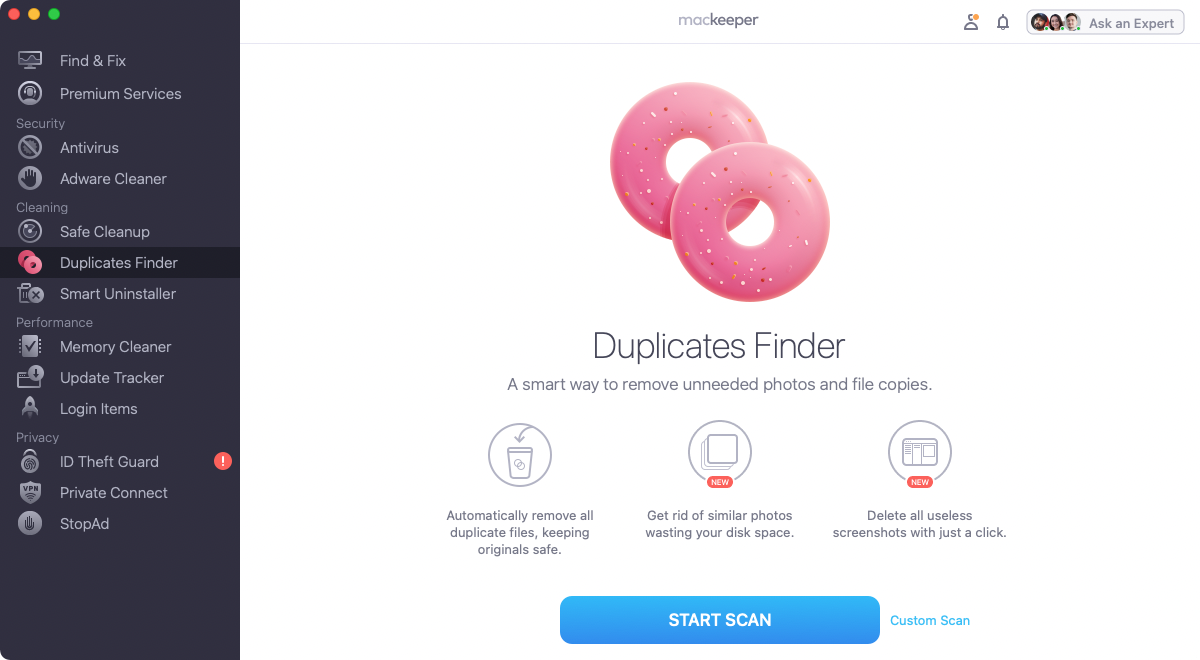The width and height of the screenshot is (1200, 660).
Task: Open the user account profile icon
Action: pyautogui.click(x=971, y=22)
